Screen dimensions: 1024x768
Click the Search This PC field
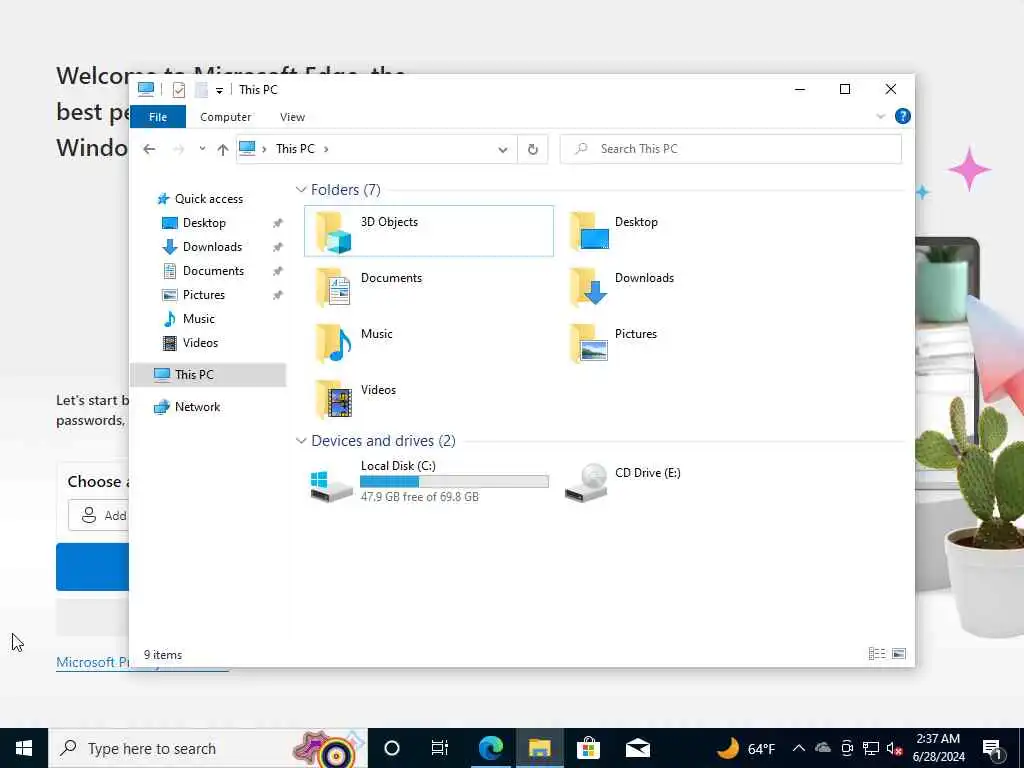point(731,150)
